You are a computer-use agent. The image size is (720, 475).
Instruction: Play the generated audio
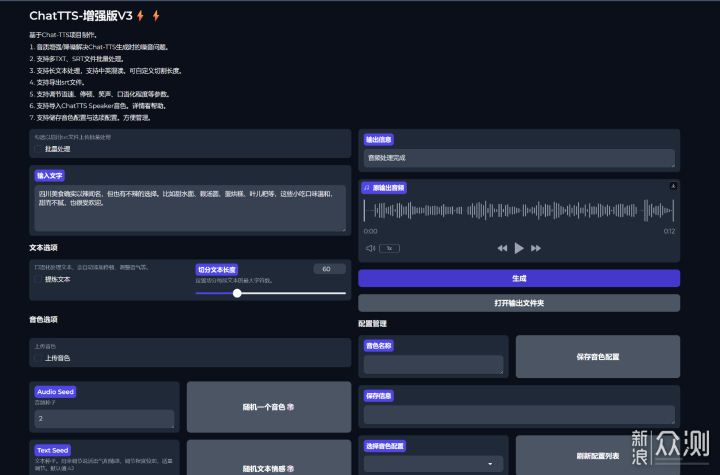(519, 248)
